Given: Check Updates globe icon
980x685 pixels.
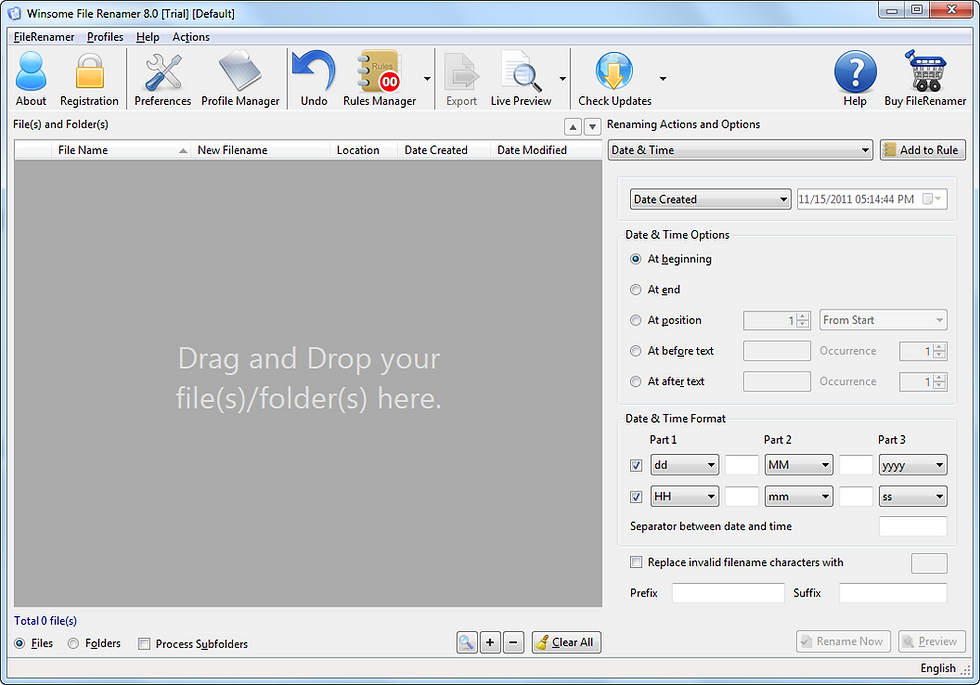Looking at the screenshot, I should 614,79.
